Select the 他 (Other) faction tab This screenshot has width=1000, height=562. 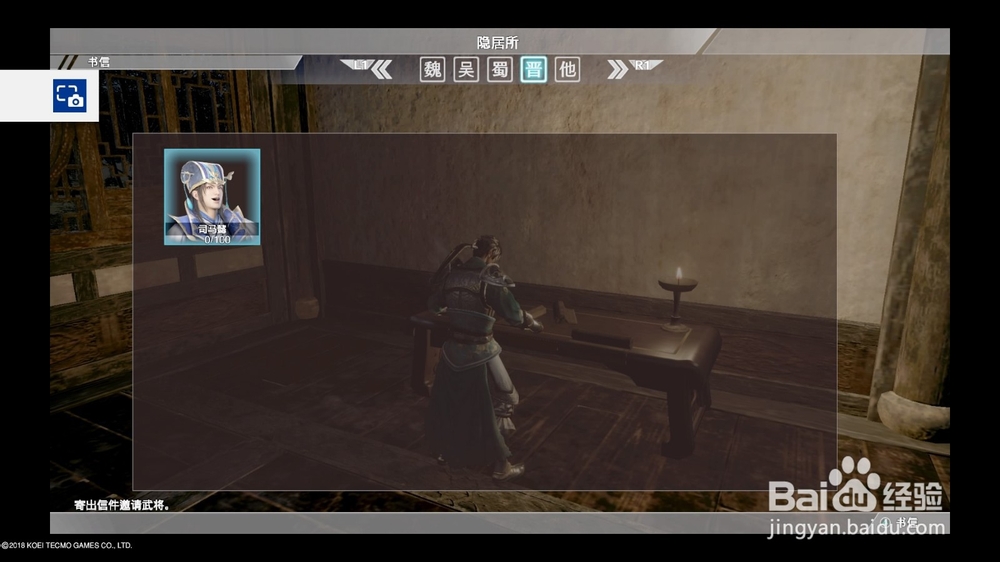[x=568, y=69]
